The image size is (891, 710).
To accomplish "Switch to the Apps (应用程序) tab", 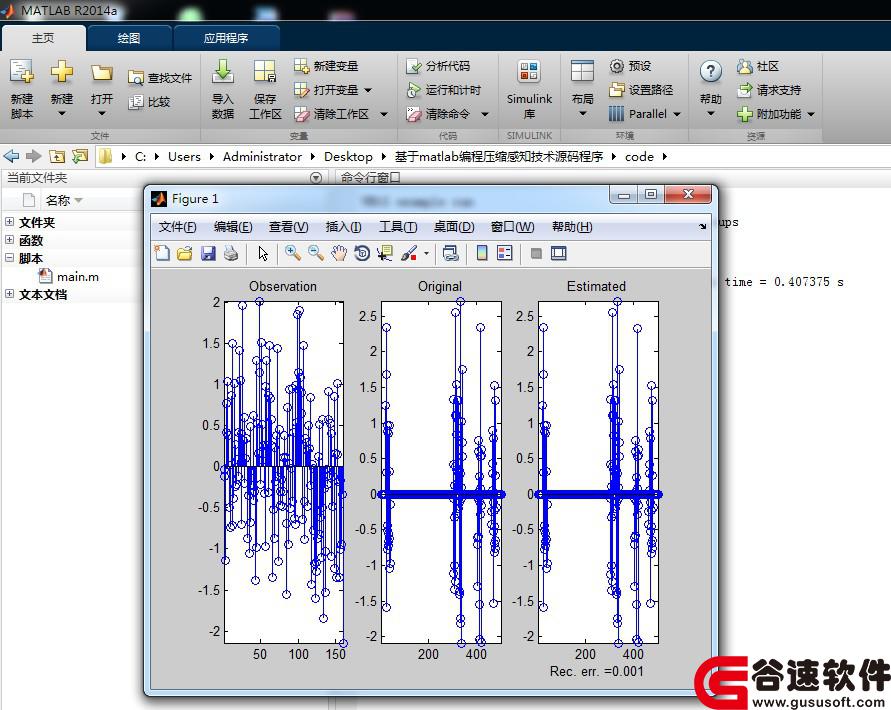I will (x=226, y=38).
